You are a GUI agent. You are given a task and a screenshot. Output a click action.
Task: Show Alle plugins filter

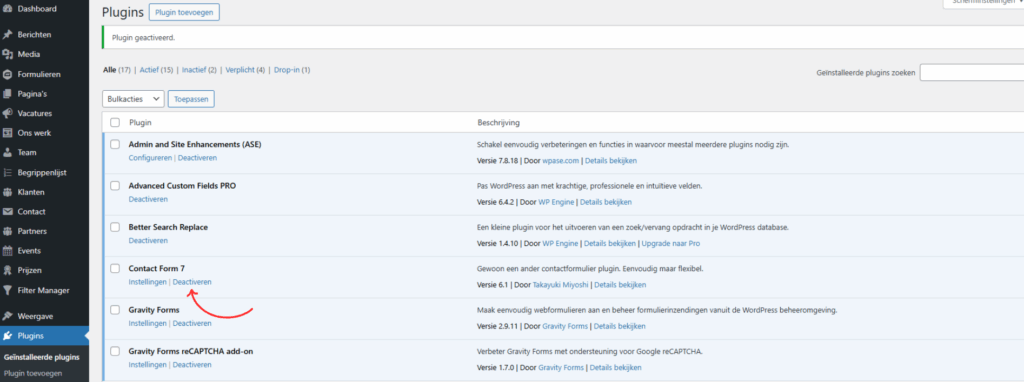[109, 70]
